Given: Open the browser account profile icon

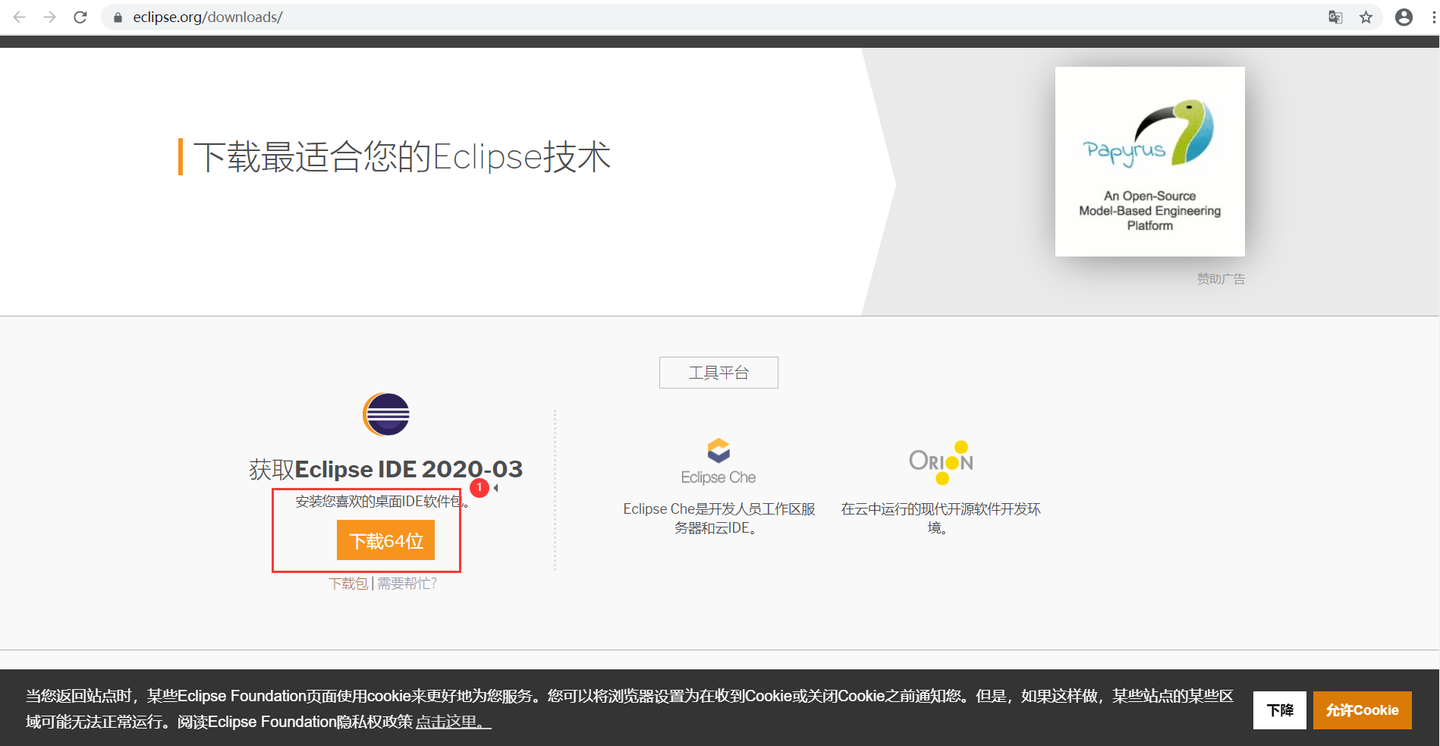Looking at the screenshot, I should click(x=1402, y=16).
